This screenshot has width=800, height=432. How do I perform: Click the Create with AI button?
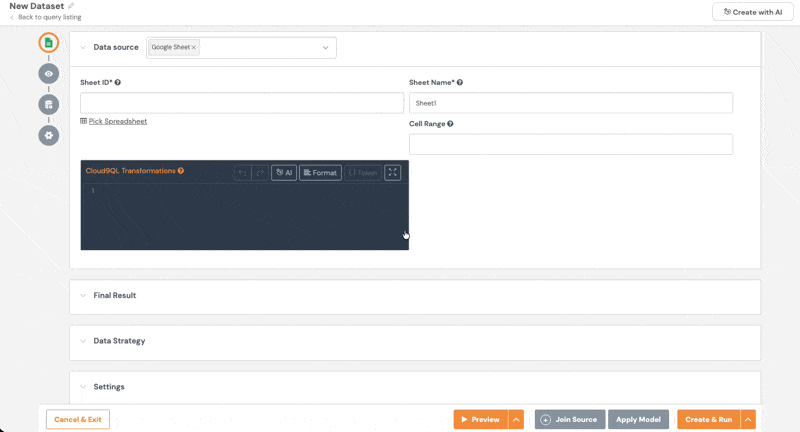[x=753, y=12]
